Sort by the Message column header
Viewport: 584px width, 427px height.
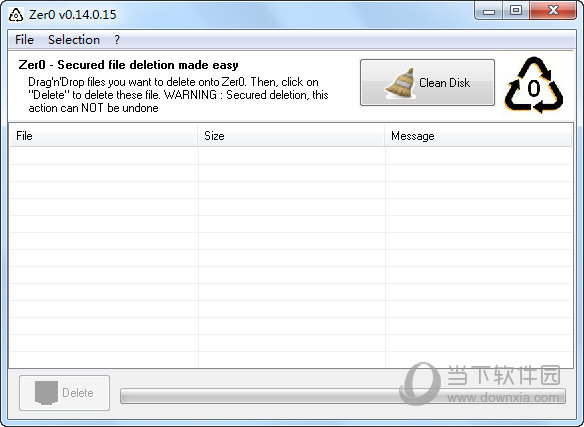click(478, 136)
